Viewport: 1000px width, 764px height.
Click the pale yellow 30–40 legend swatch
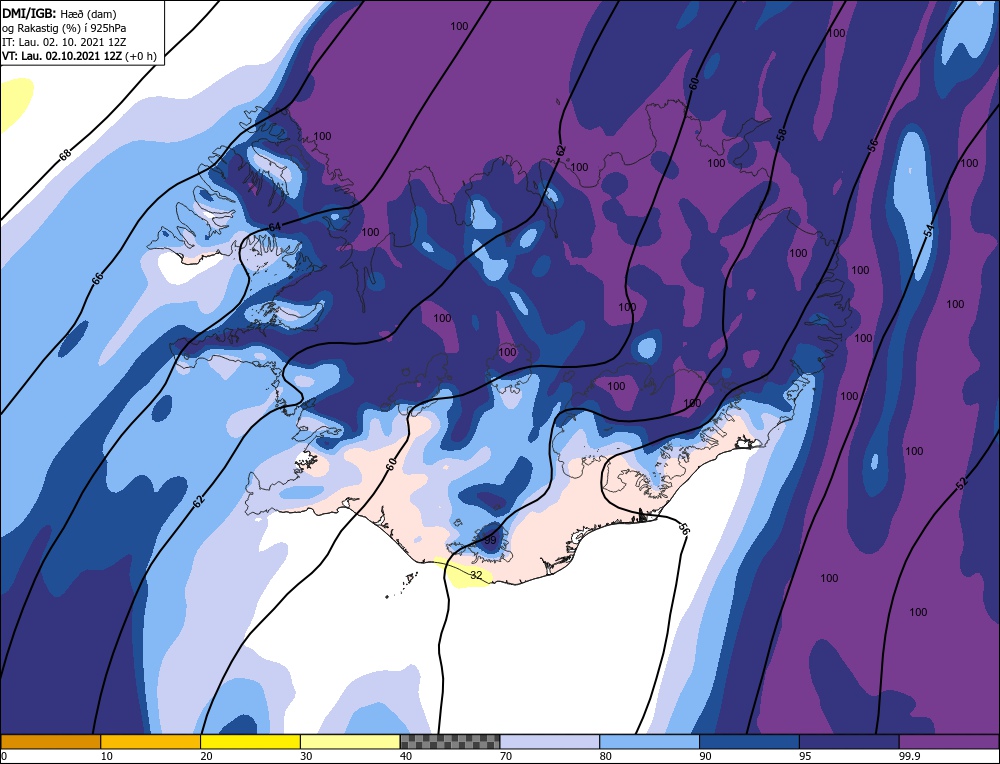point(350,742)
